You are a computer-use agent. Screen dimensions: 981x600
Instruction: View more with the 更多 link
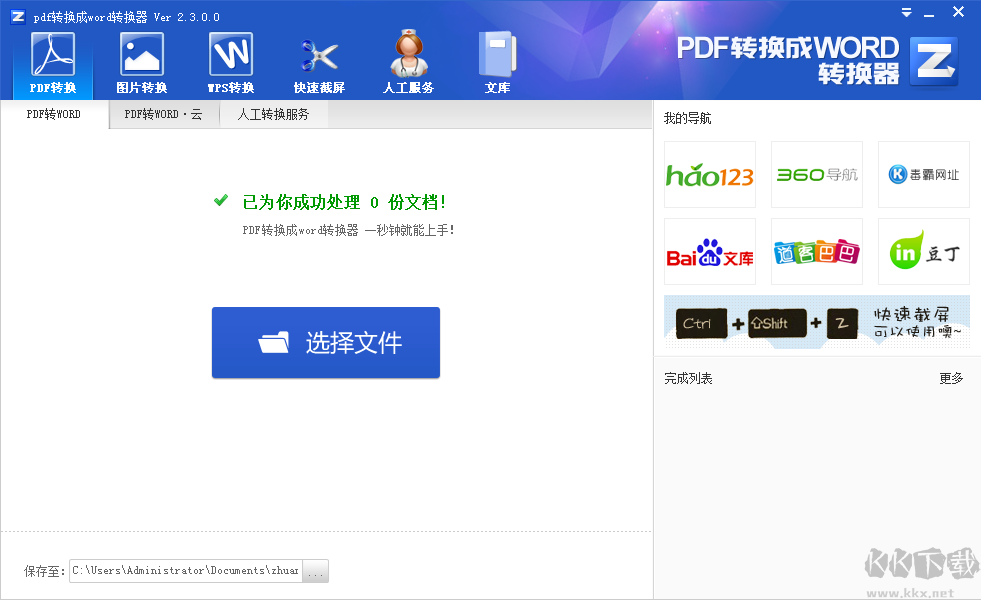950,378
